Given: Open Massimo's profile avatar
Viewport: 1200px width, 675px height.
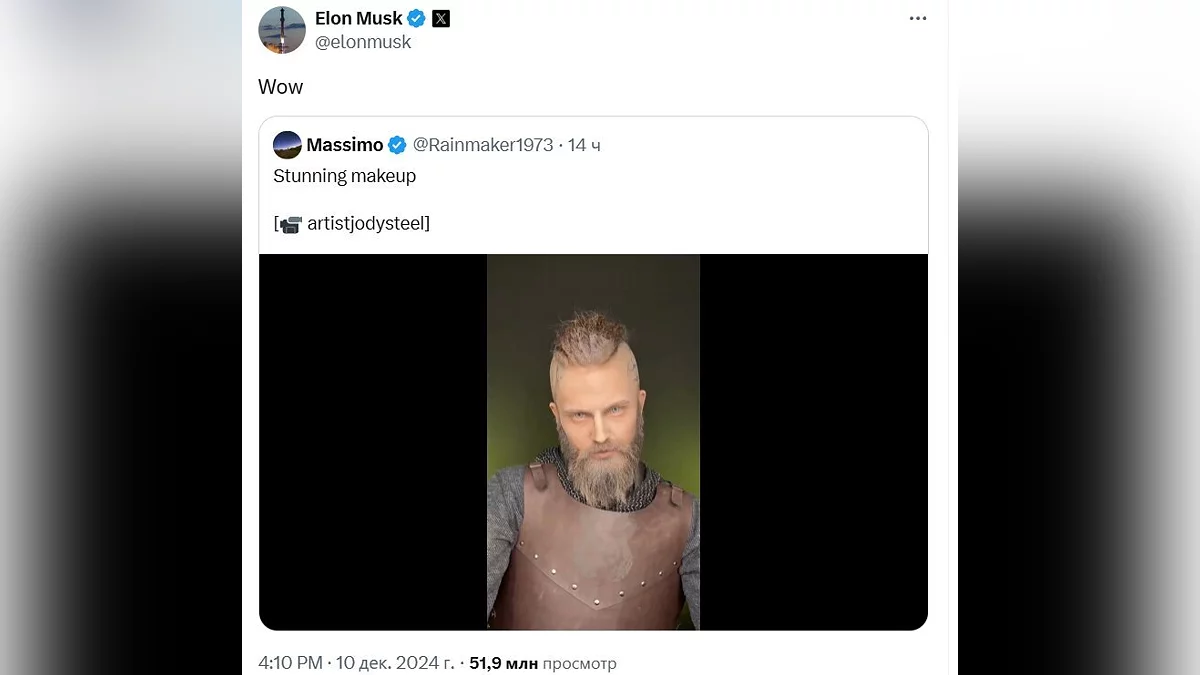Looking at the screenshot, I should click(x=287, y=145).
